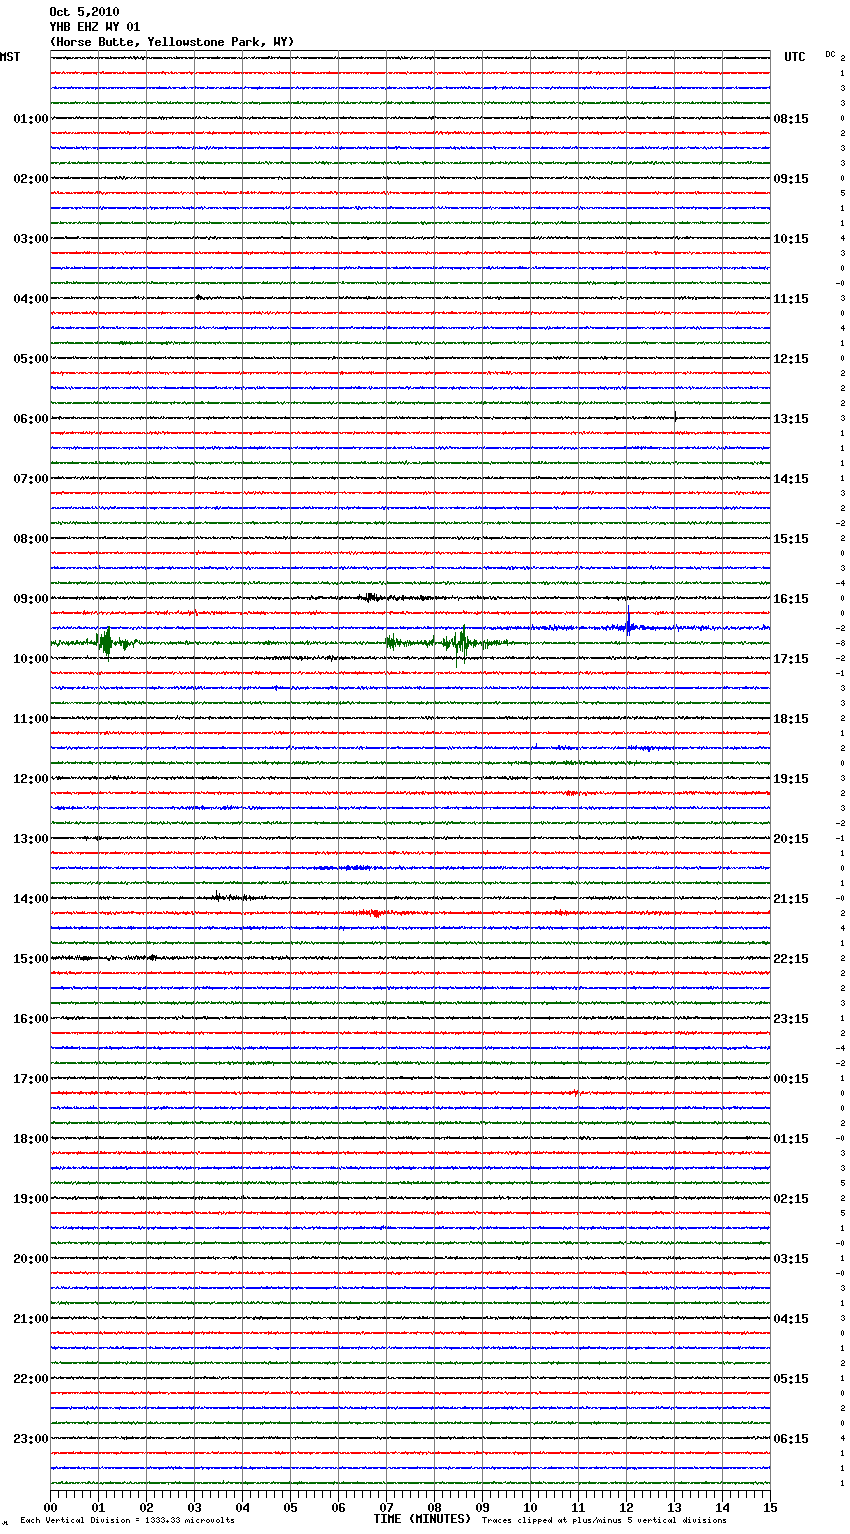Click the 10:00 MST time label

31,659
